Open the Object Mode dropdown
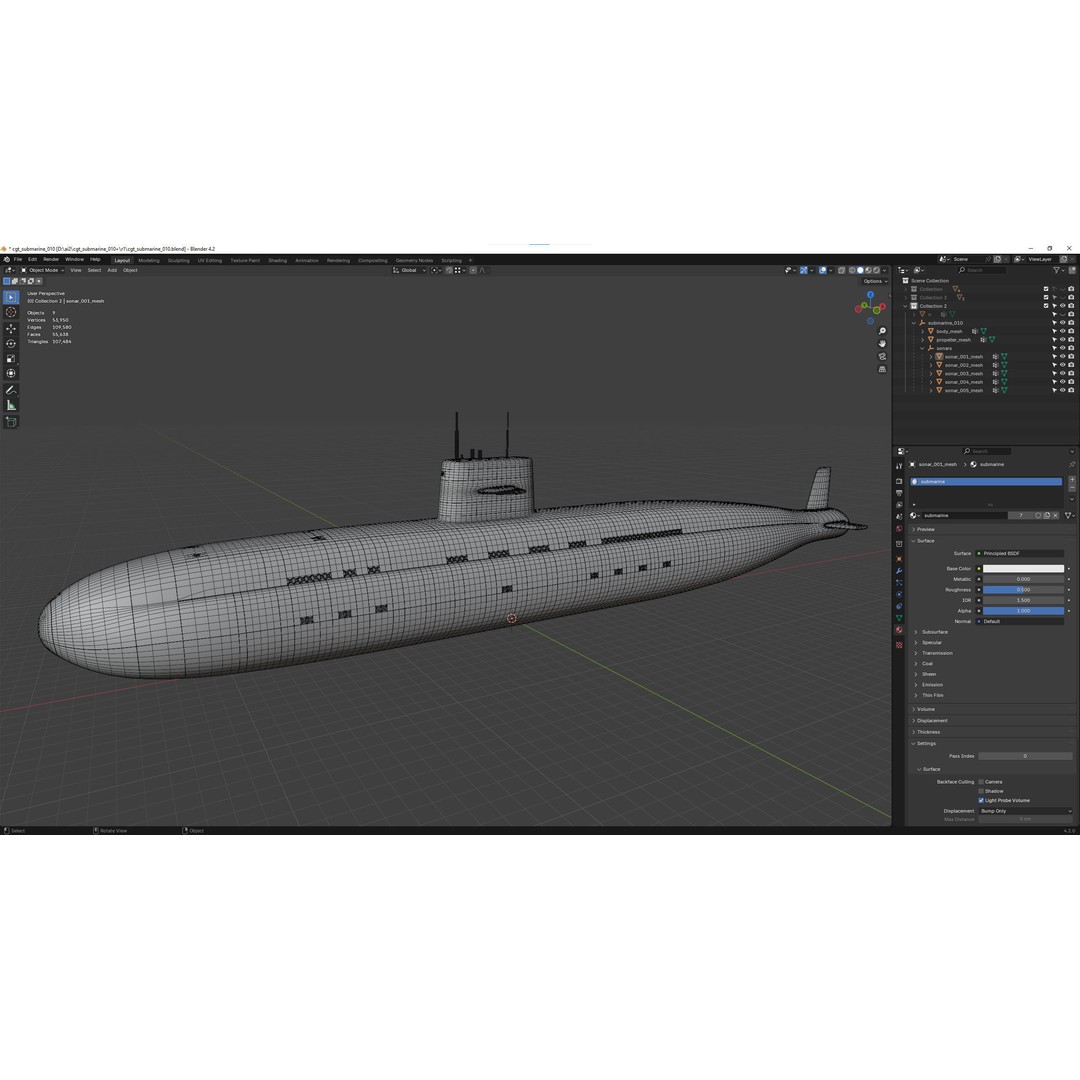This screenshot has height=1080, width=1080. (x=42, y=270)
